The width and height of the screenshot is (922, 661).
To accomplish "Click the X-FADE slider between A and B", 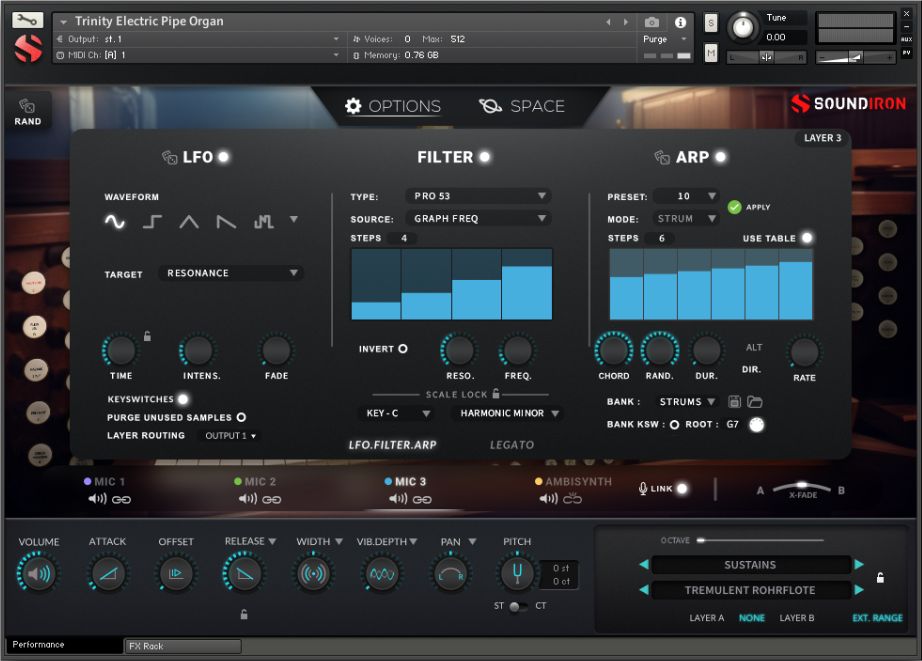I will tap(802, 485).
